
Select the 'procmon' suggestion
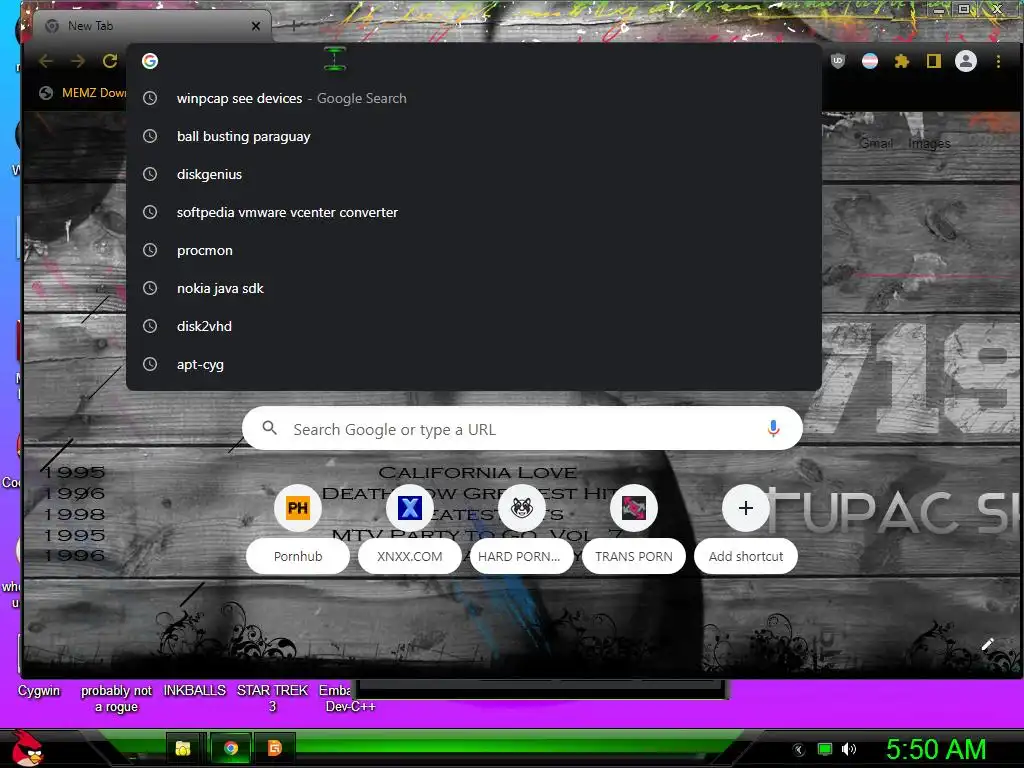point(473,250)
